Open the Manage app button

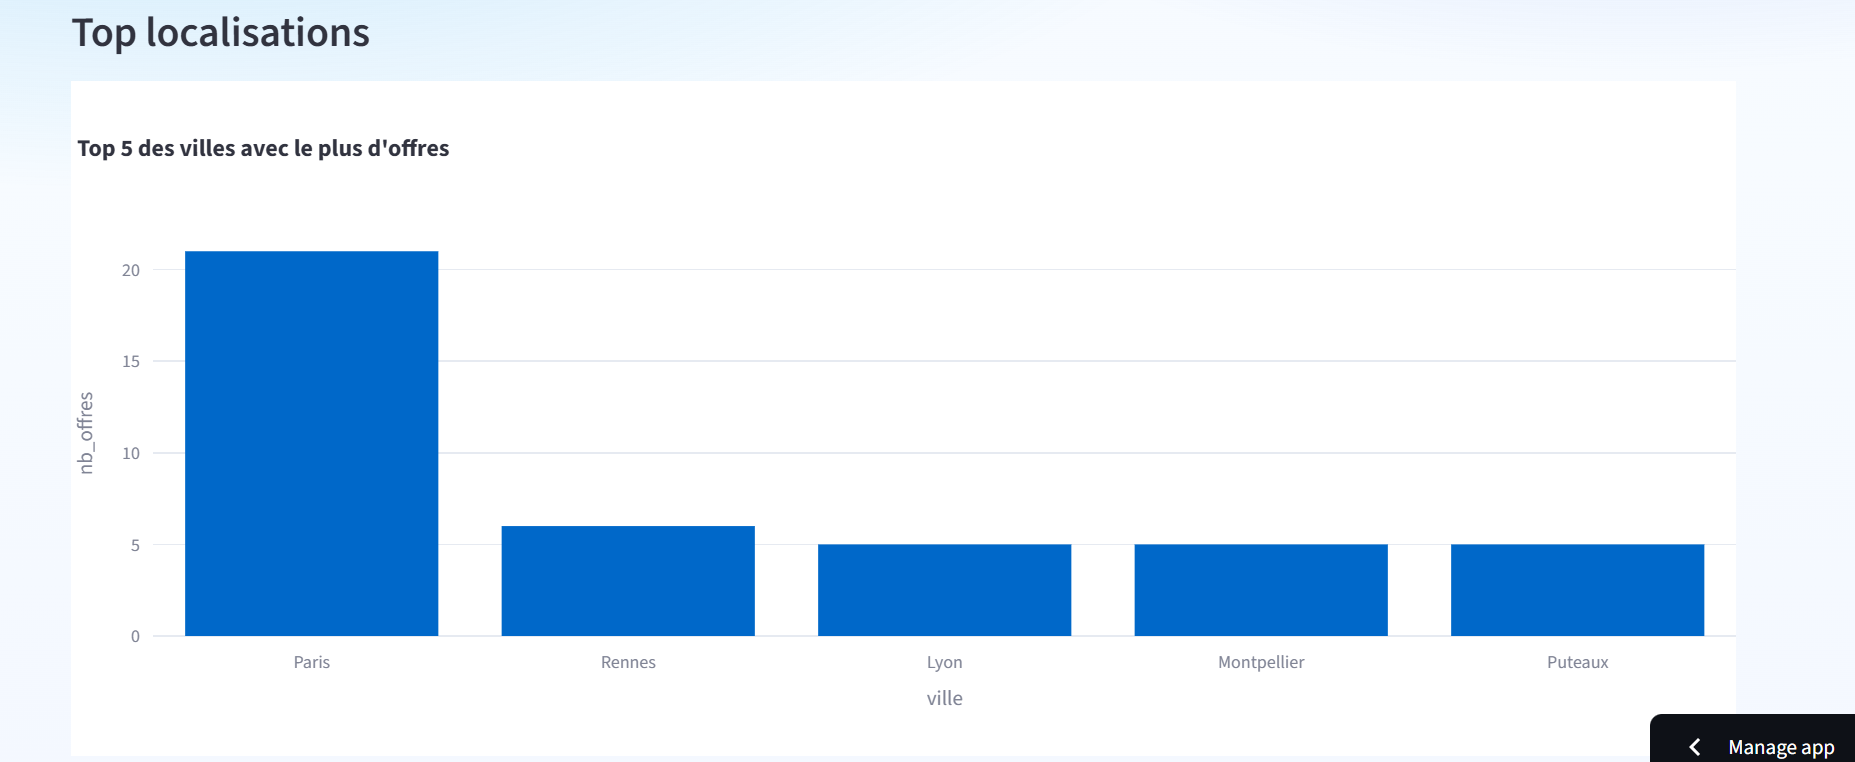(x=1780, y=747)
